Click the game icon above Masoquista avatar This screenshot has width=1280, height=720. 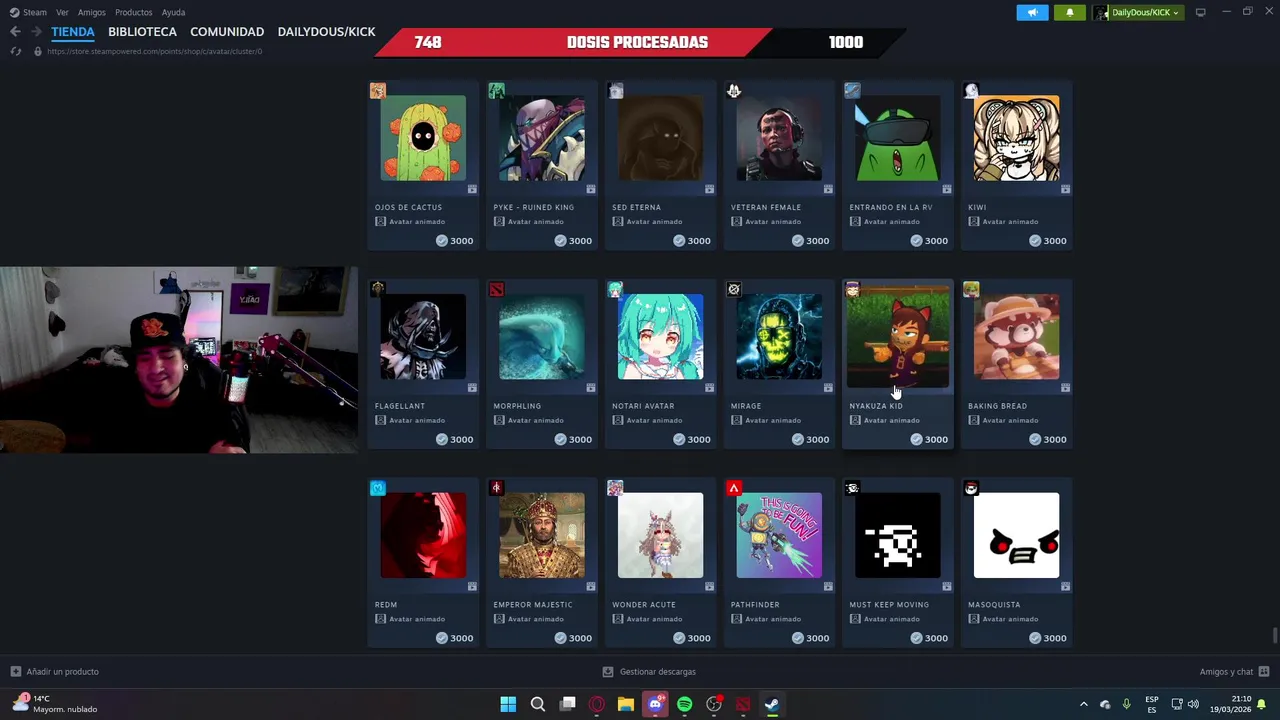[x=971, y=488]
